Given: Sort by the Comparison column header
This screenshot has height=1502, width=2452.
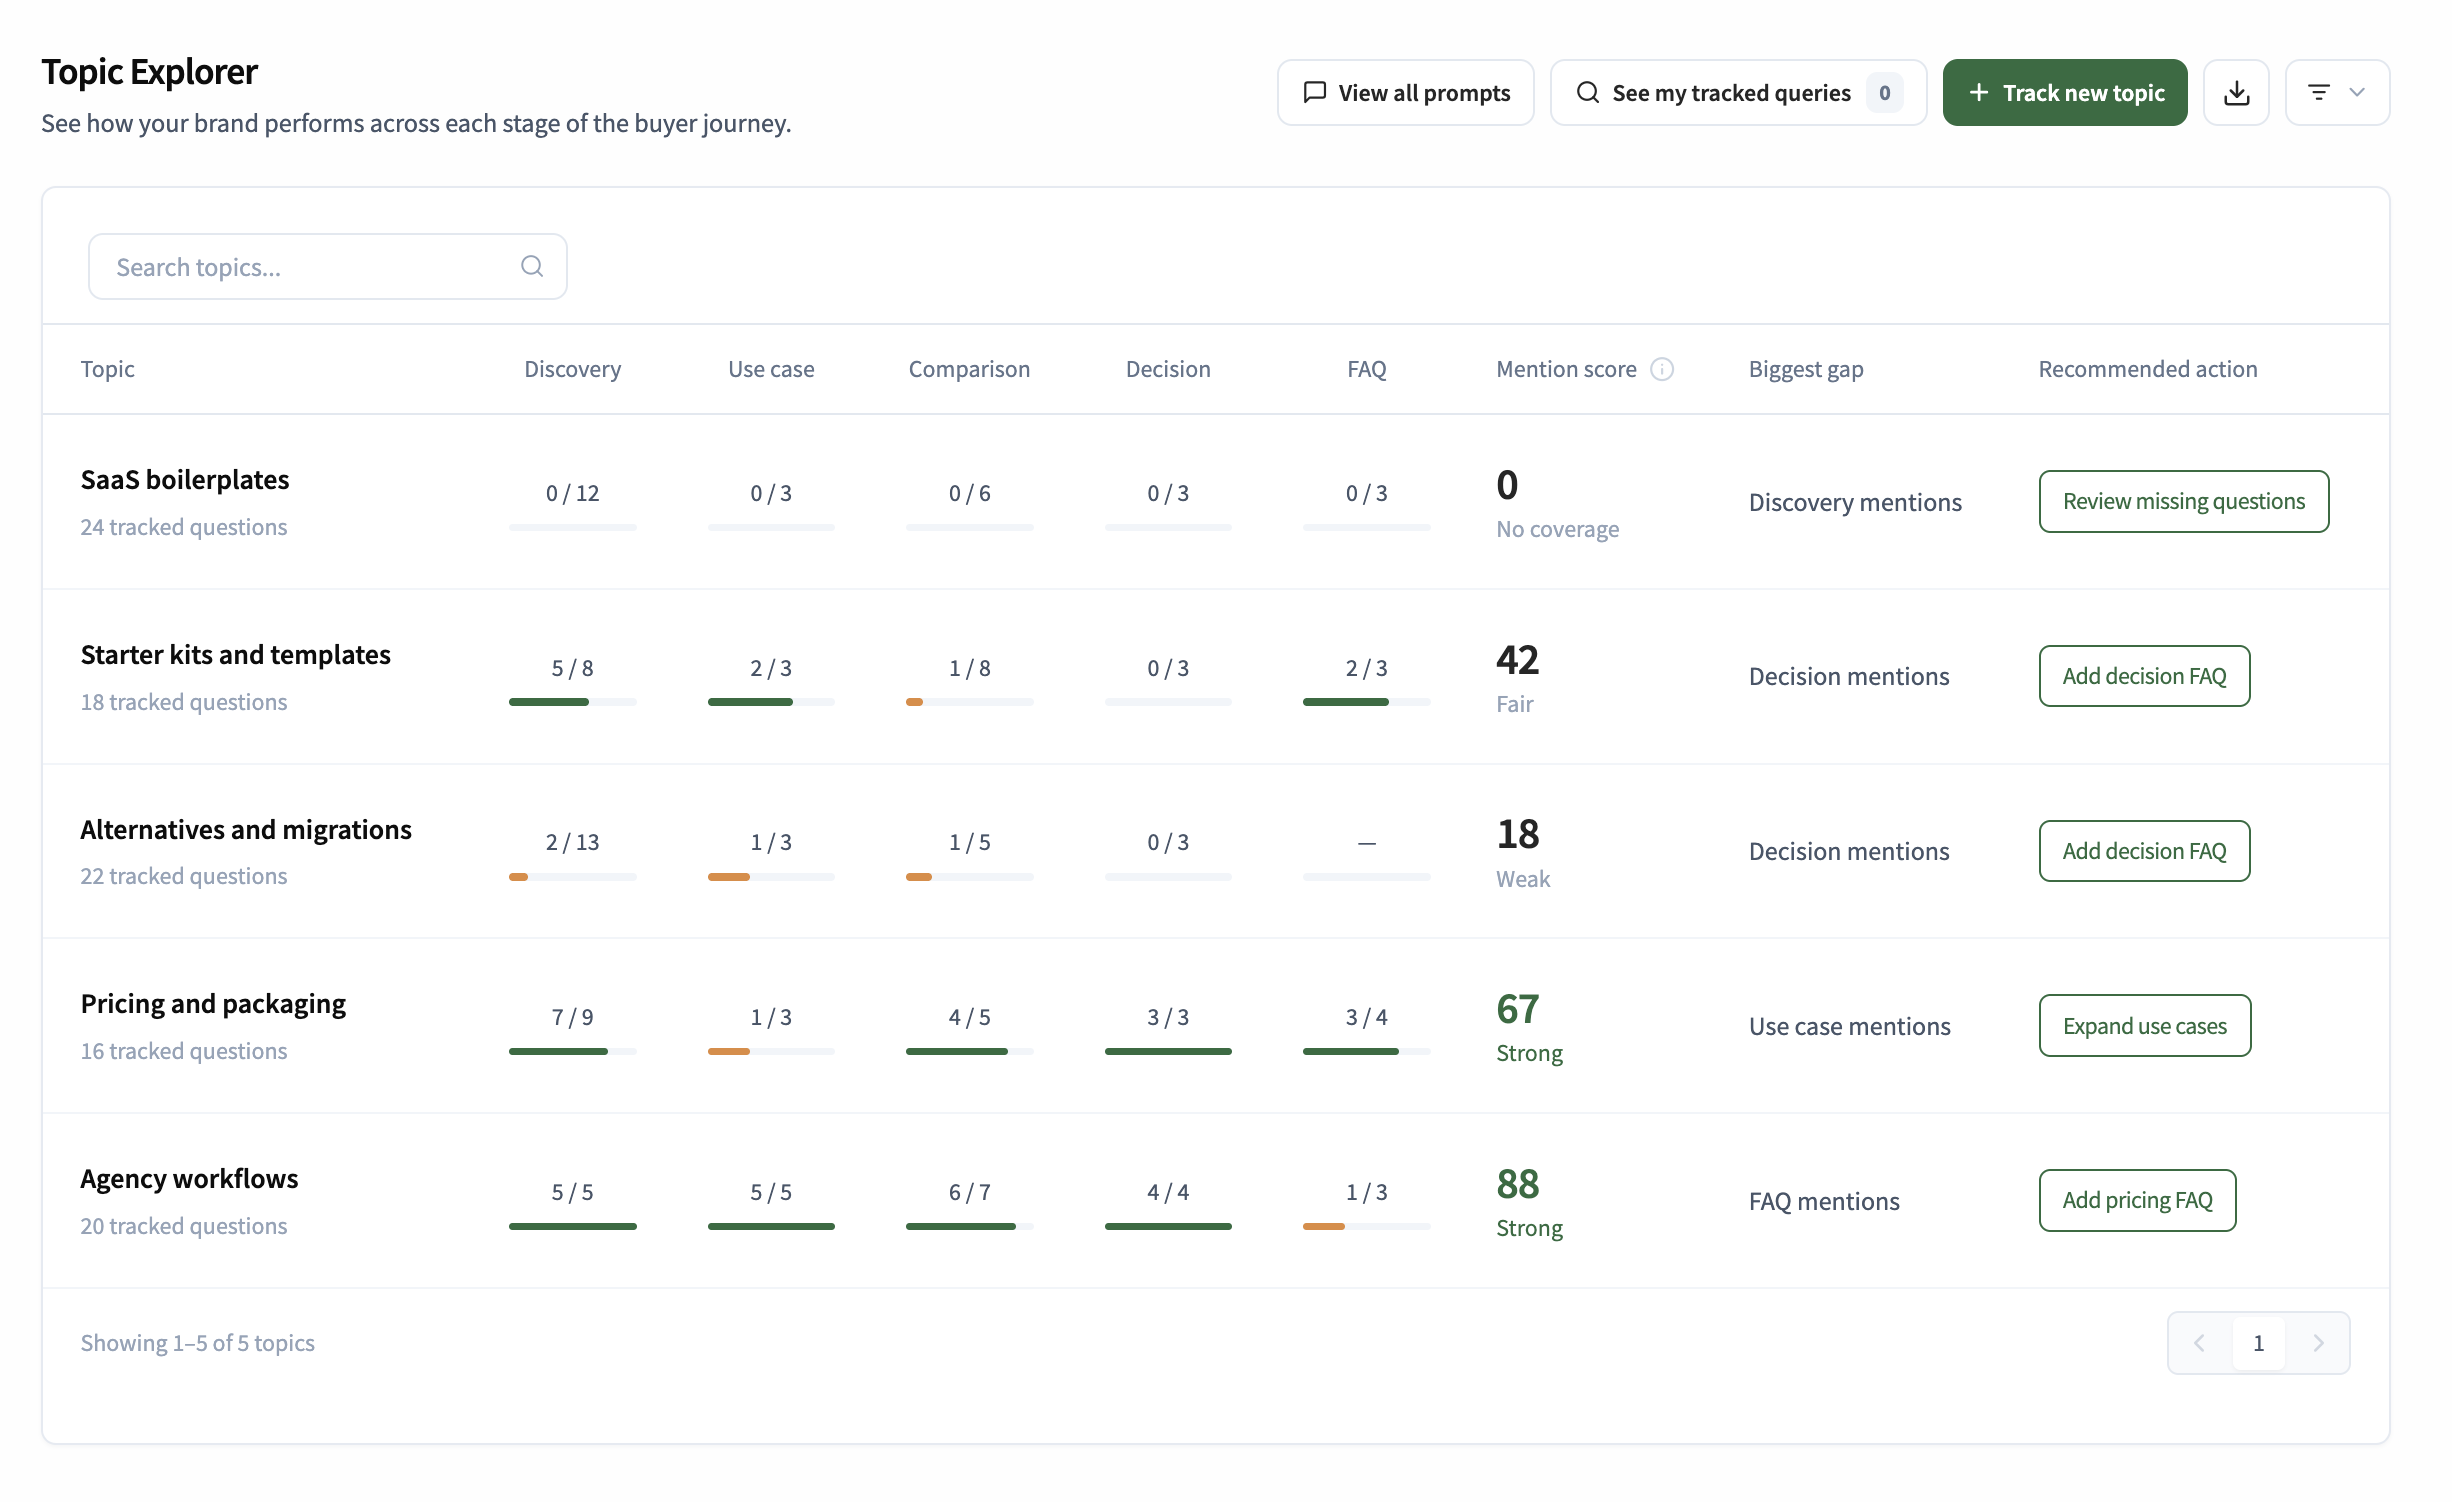Looking at the screenshot, I should pos(969,369).
